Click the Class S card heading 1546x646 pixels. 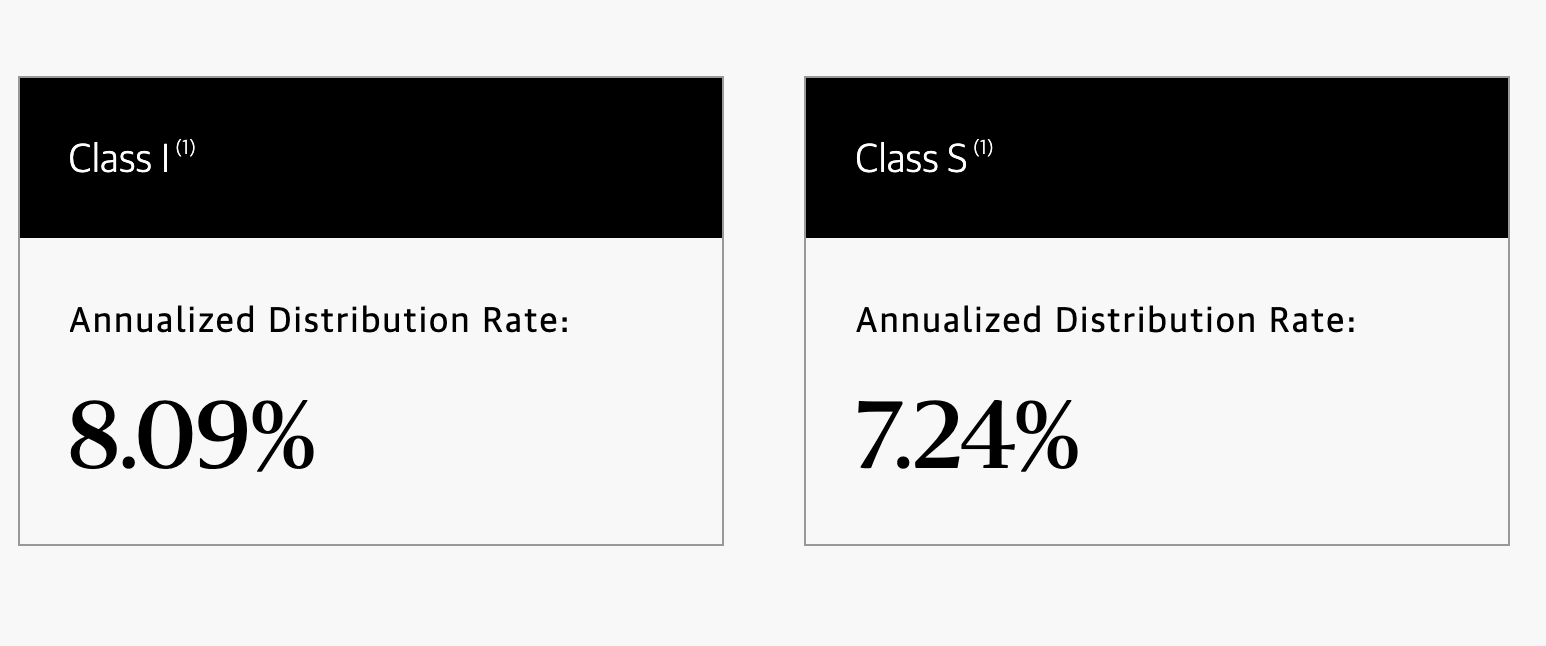click(x=912, y=159)
